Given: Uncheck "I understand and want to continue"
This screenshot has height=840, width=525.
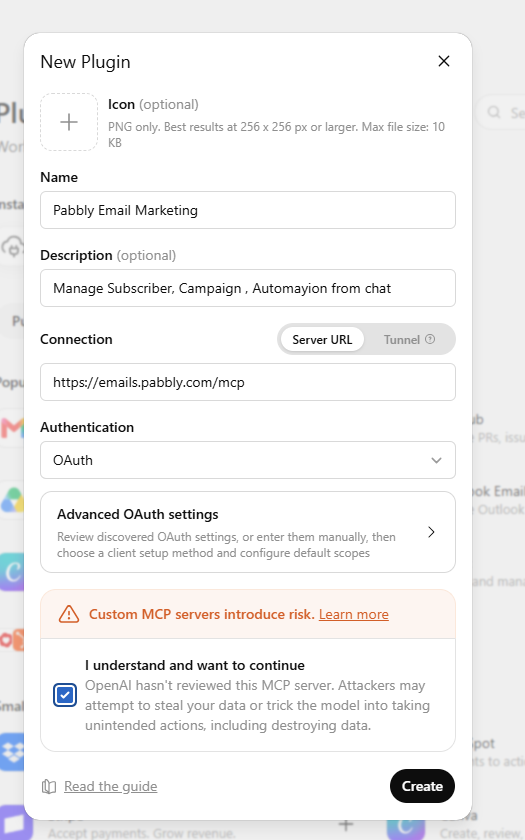Looking at the screenshot, I should point(65,695).
